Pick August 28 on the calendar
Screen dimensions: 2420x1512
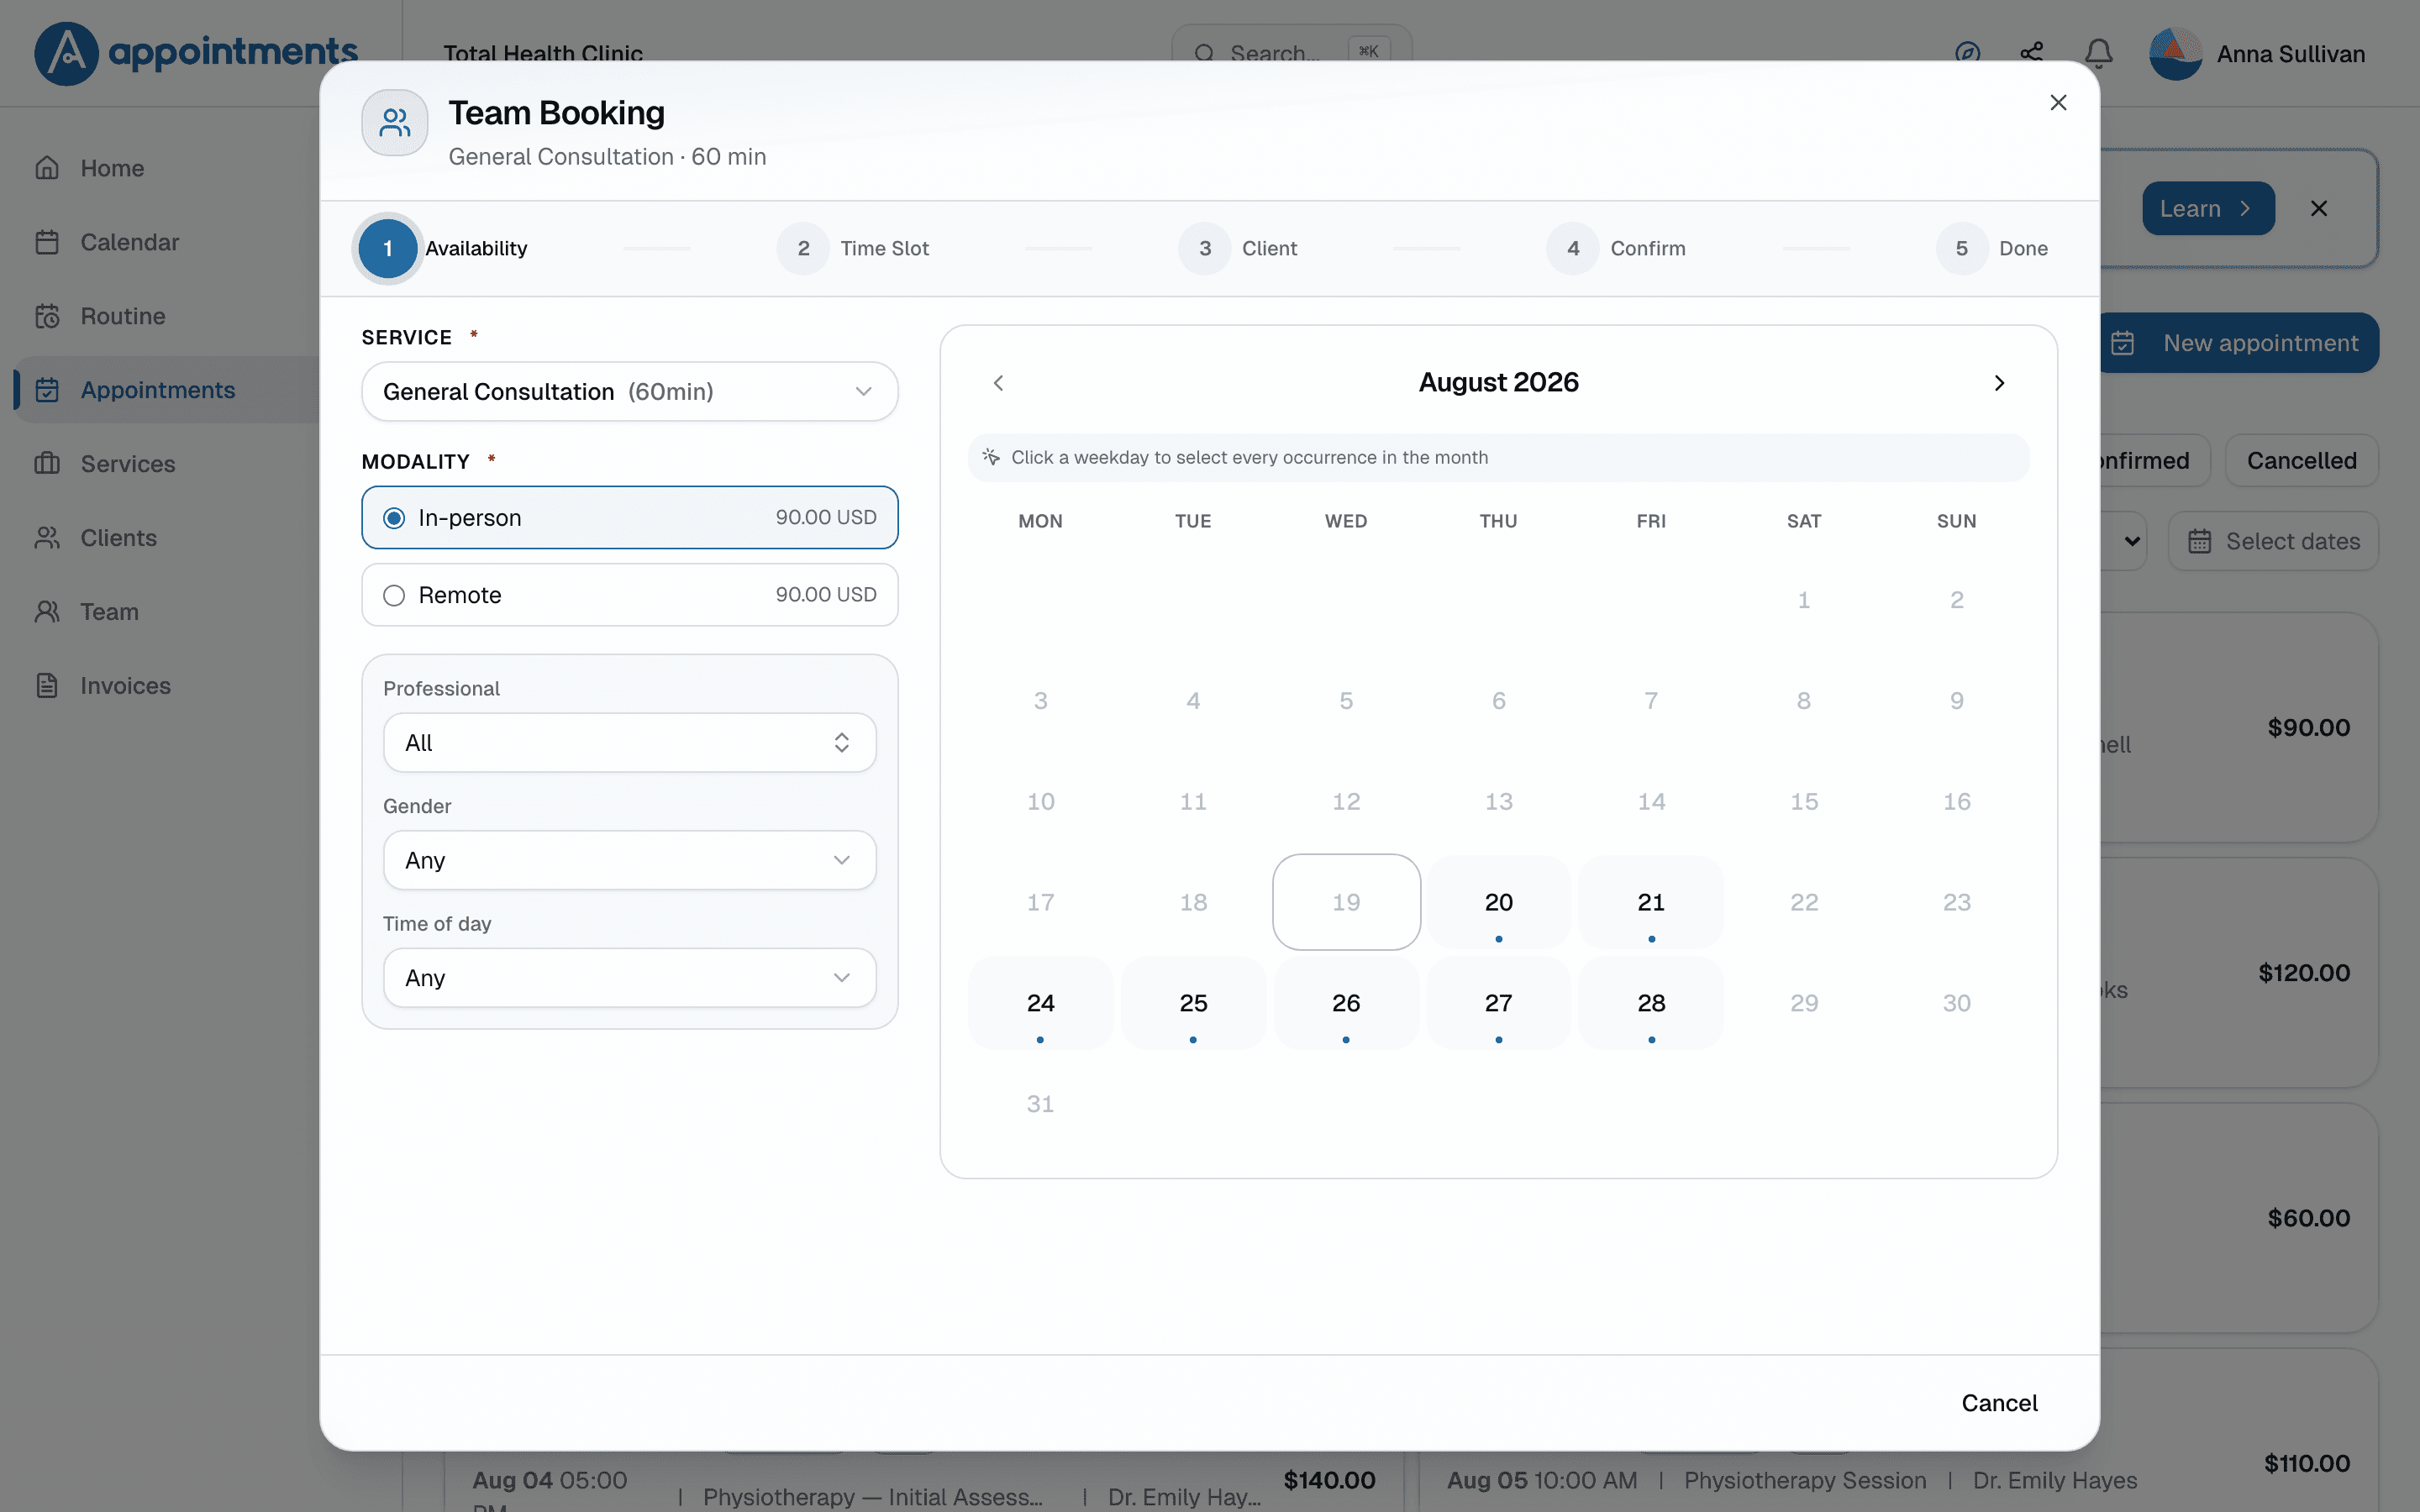tap(1651, 1003)
